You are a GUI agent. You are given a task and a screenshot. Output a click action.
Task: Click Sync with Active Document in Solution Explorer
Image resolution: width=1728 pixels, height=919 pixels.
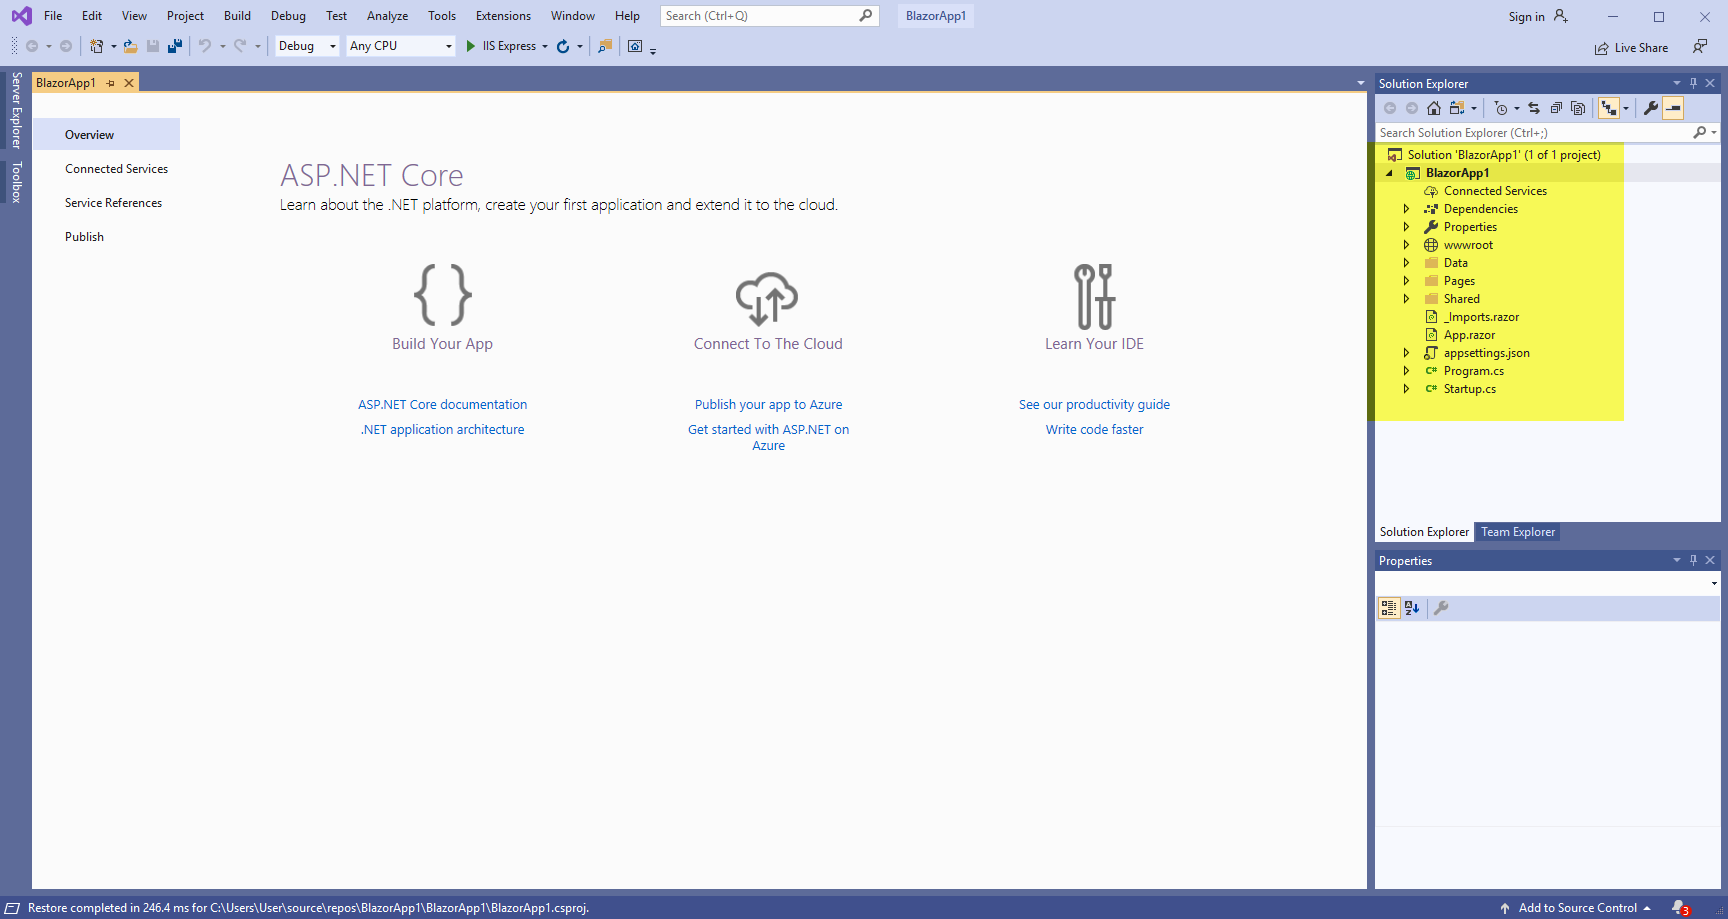pos(1534,108)
